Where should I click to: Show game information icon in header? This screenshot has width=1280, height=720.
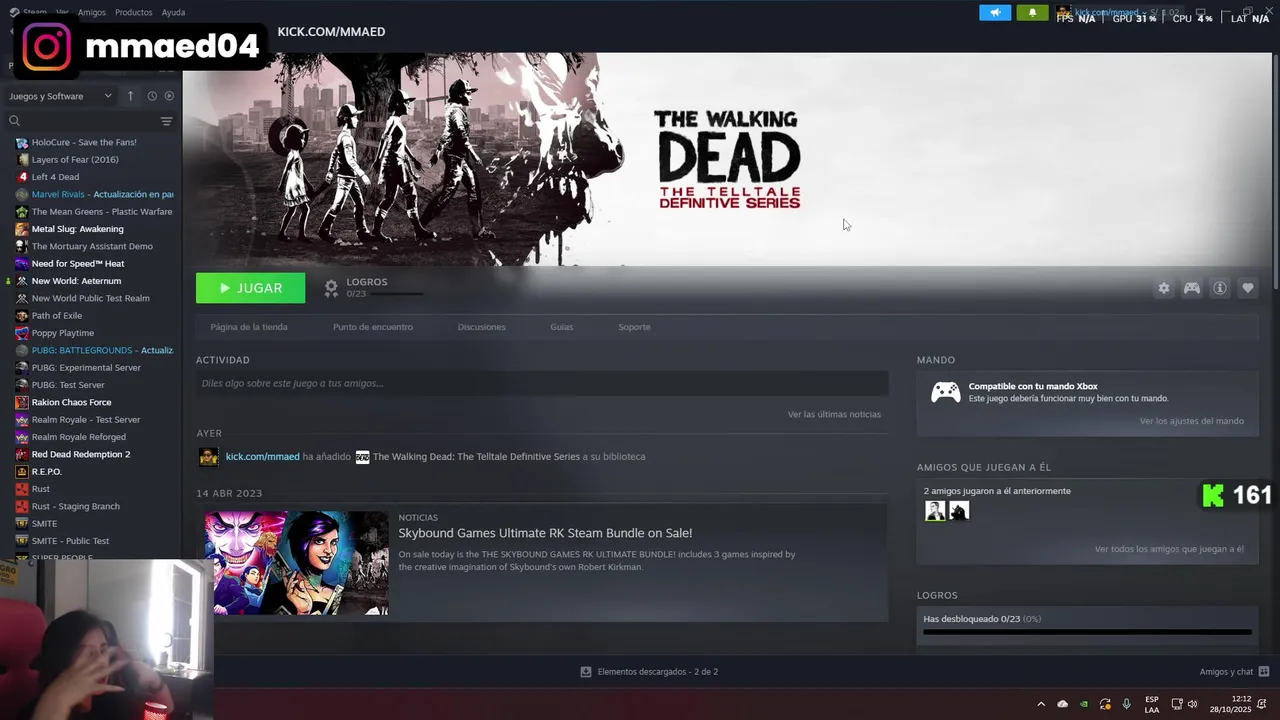click(x=1220, y=288)
